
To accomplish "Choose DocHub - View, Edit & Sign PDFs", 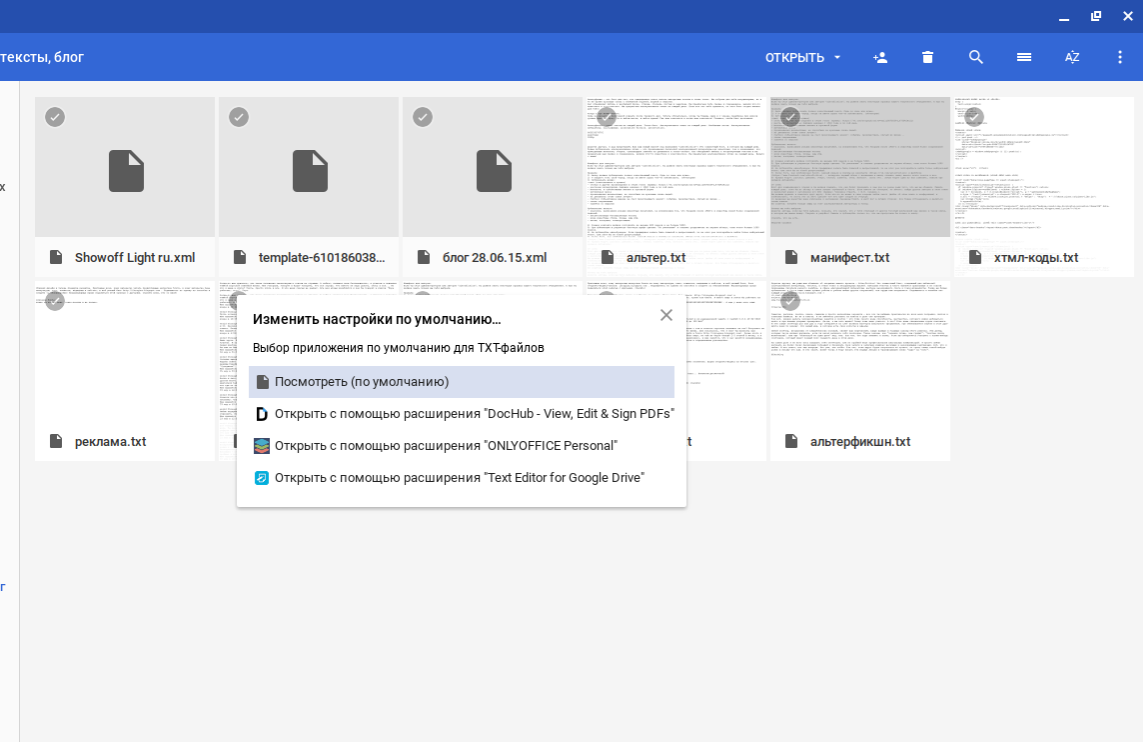I will (461, 414).
